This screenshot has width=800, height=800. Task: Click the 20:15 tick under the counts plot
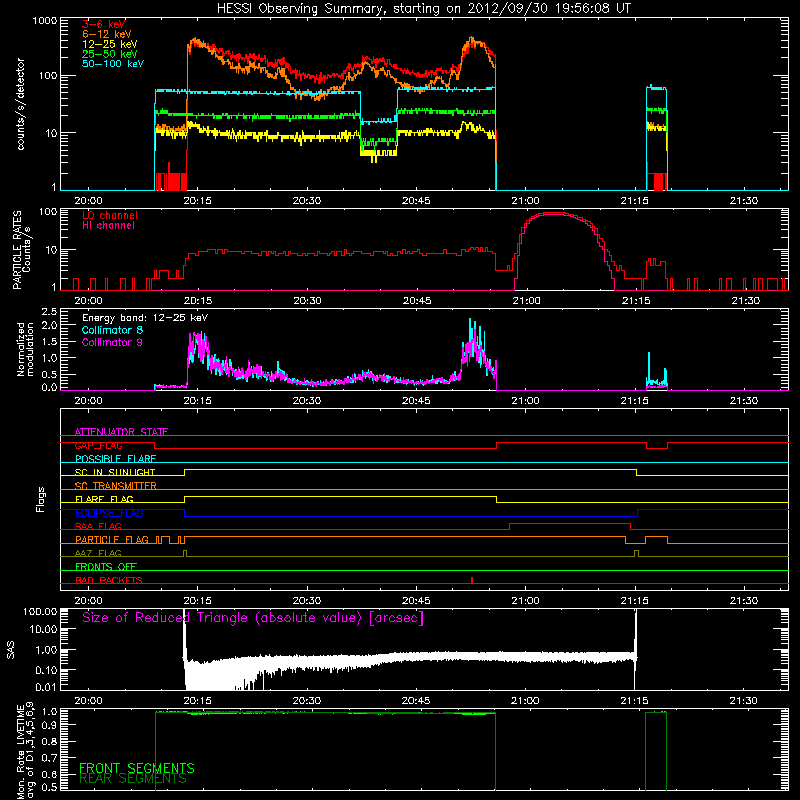197,201
